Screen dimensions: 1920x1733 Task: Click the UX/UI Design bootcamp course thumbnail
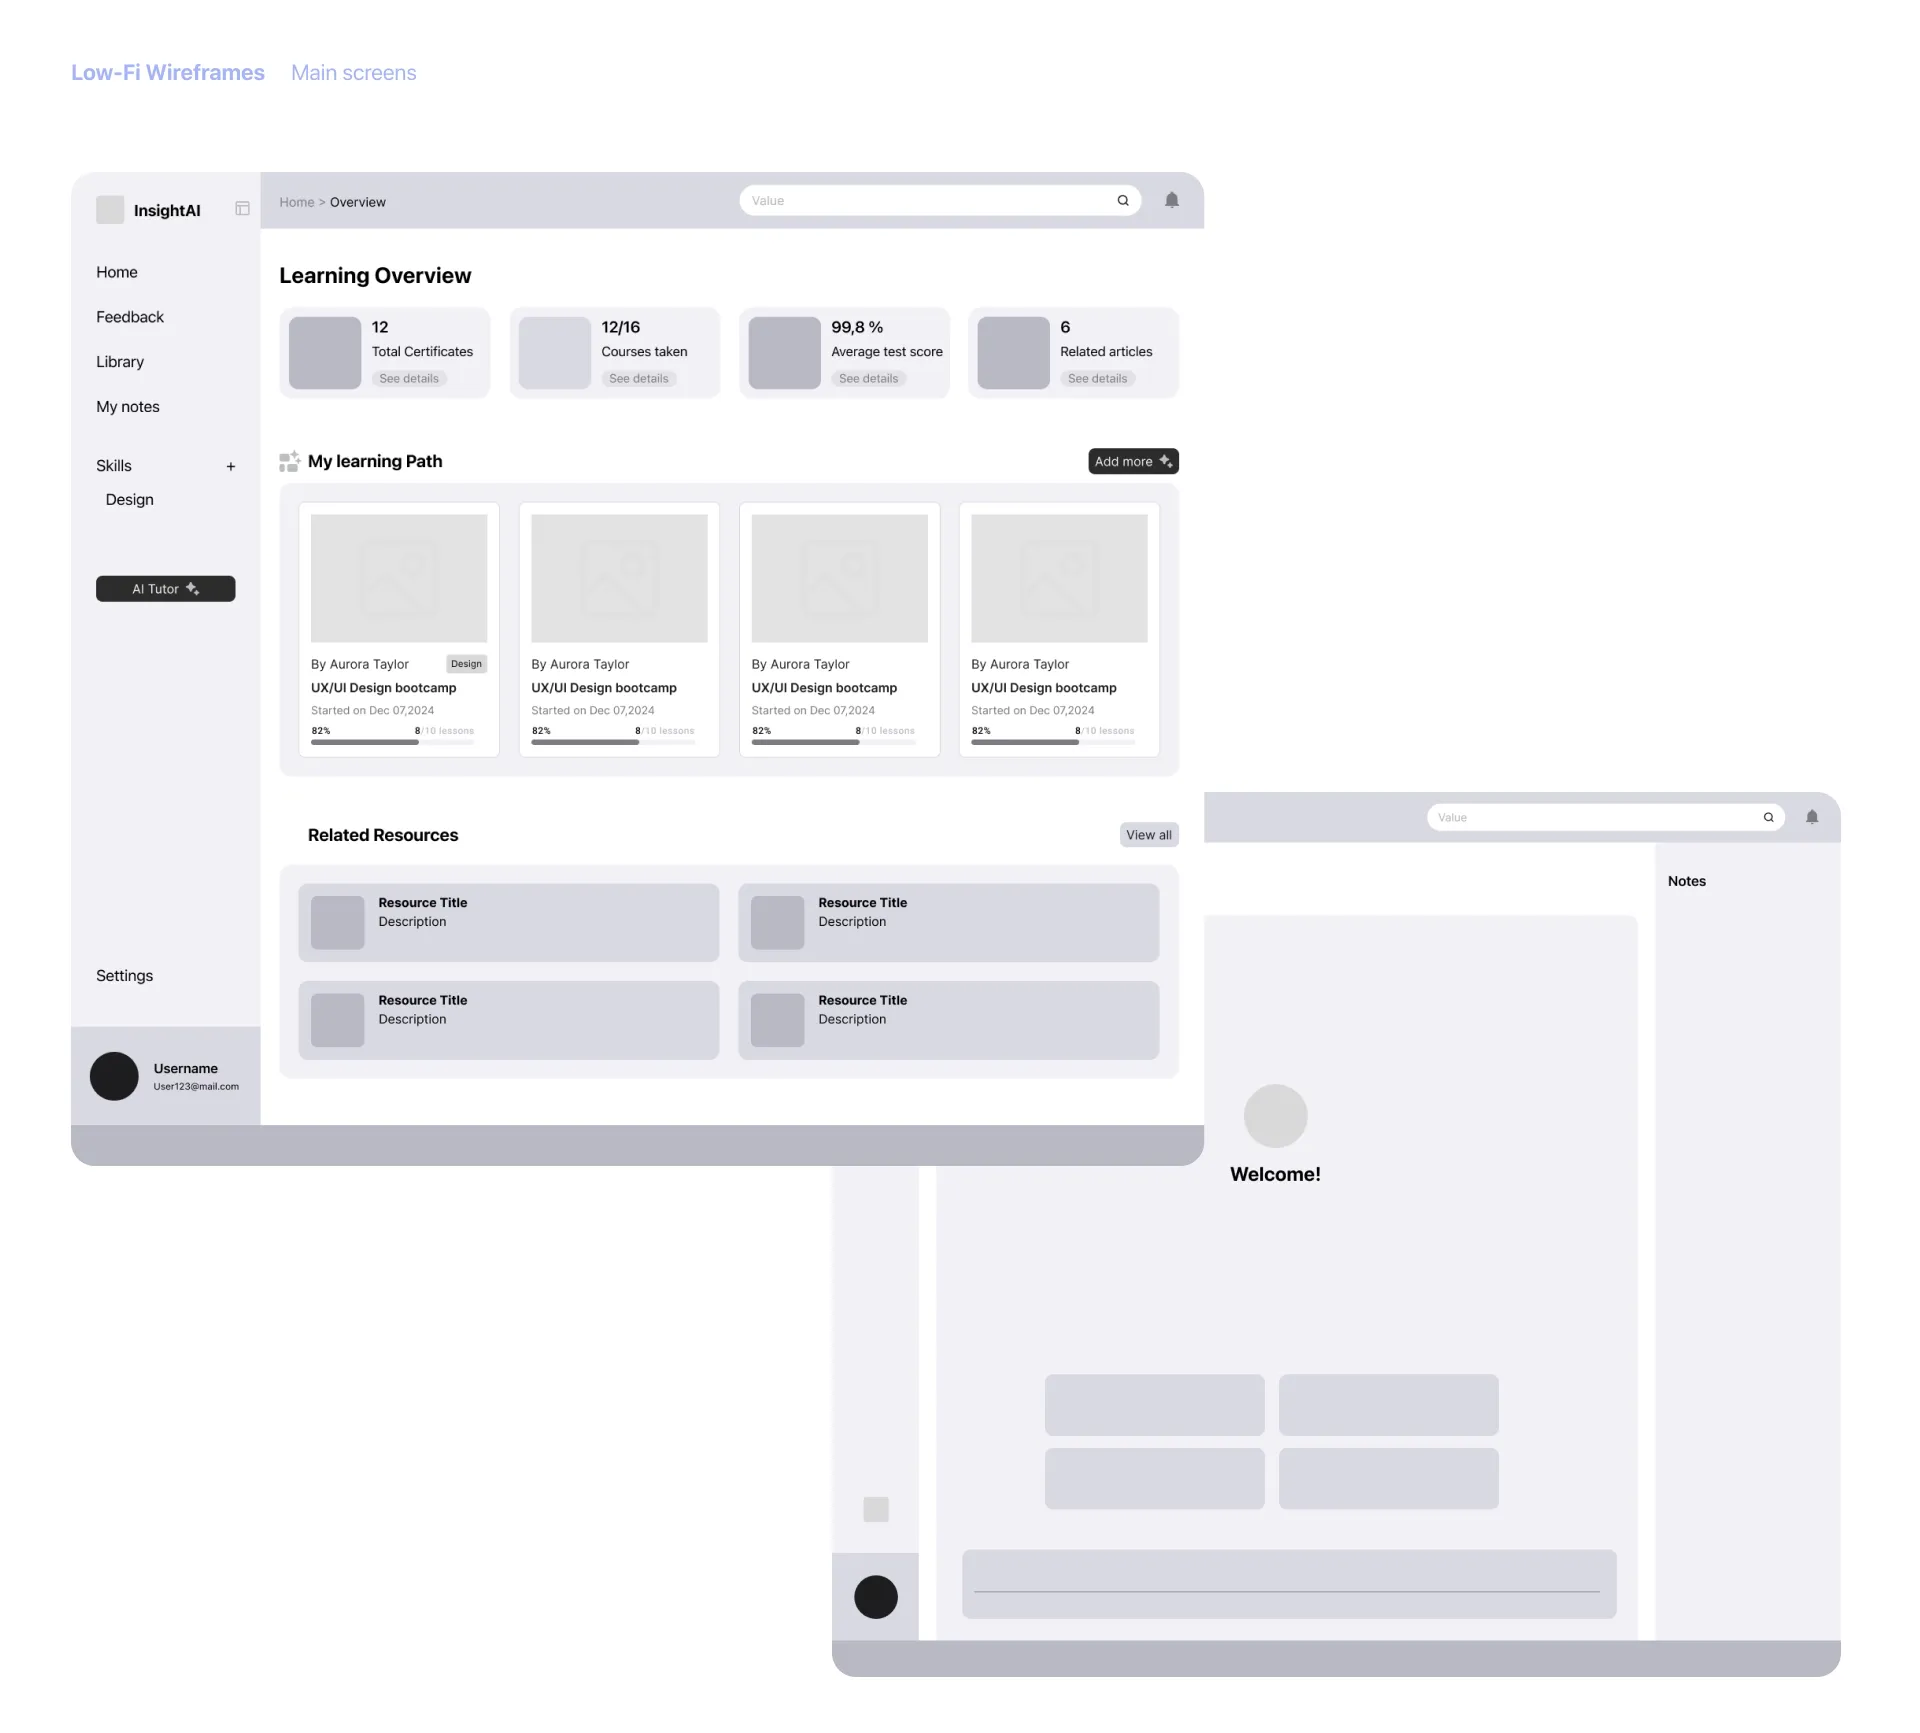point(396,574)
